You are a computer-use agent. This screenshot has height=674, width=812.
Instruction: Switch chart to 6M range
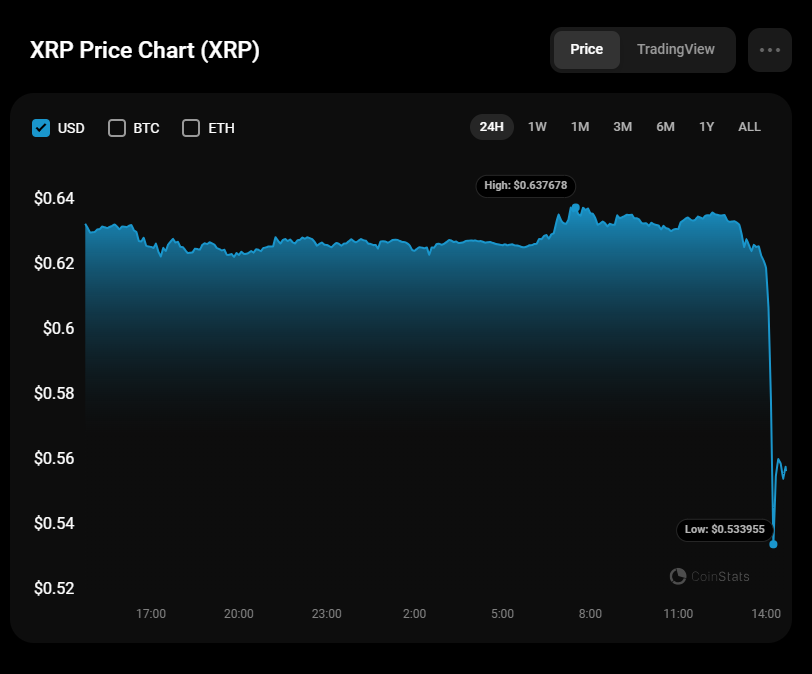pos(665,127)
